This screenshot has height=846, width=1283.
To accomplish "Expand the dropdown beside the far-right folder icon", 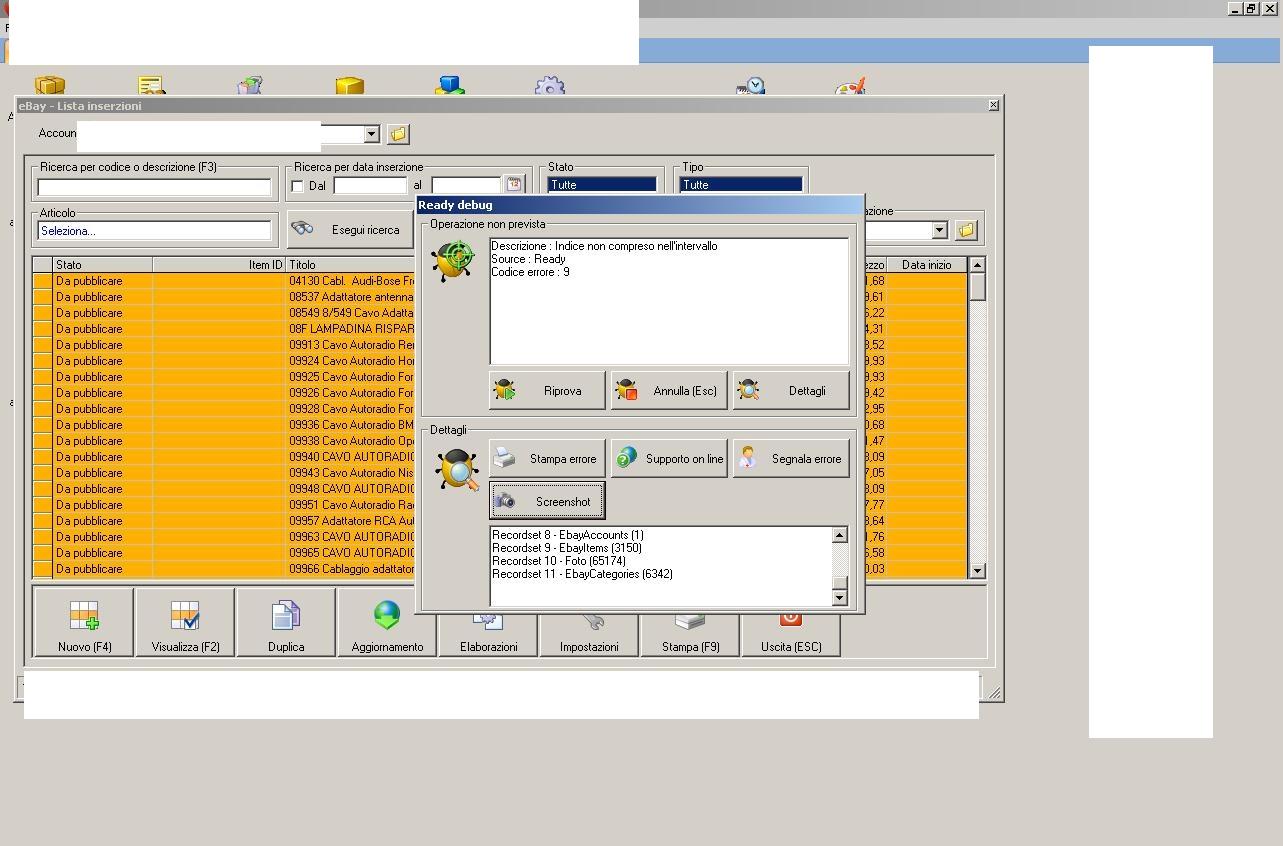I will click(x=939, y=230).
